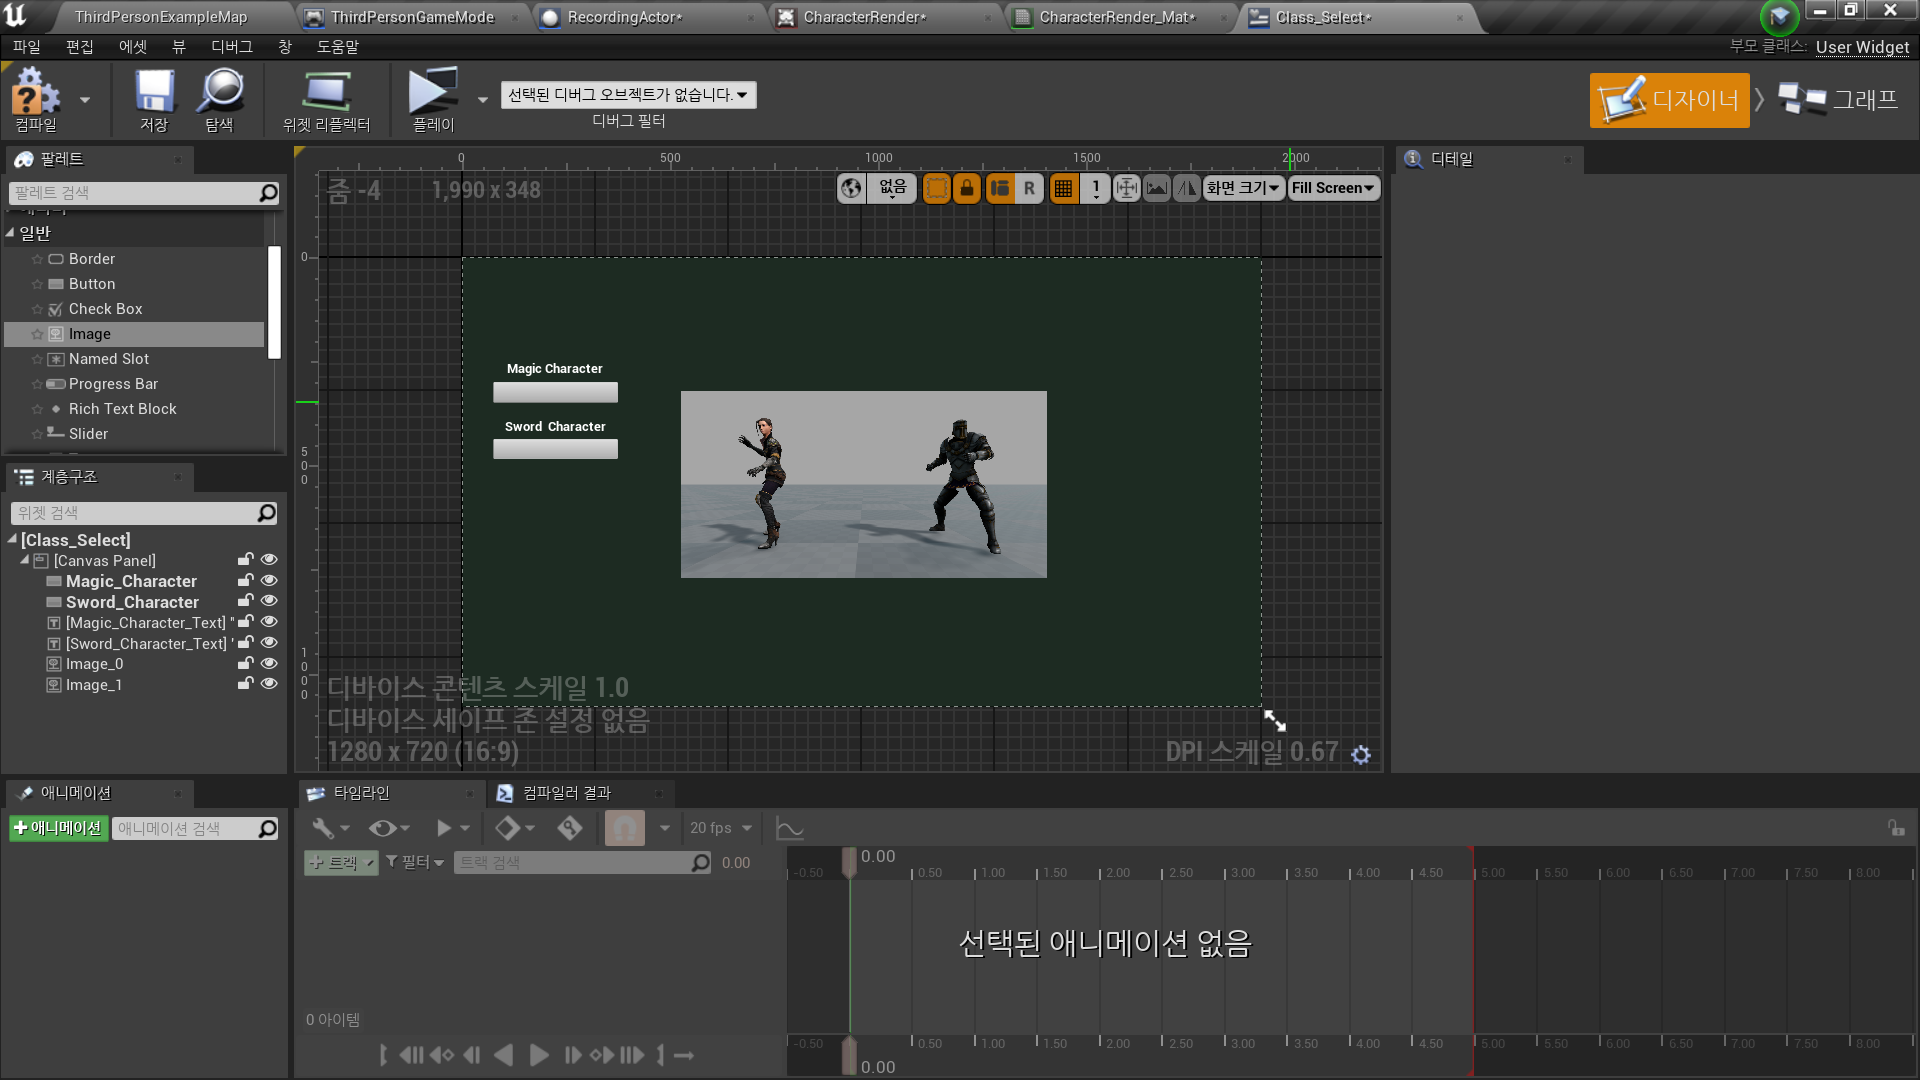Screen dimensions: 1920x1080
Task: Hide the Magic_Character widget with eye icon
Action: pyautogui.click(x=269, y=581)
